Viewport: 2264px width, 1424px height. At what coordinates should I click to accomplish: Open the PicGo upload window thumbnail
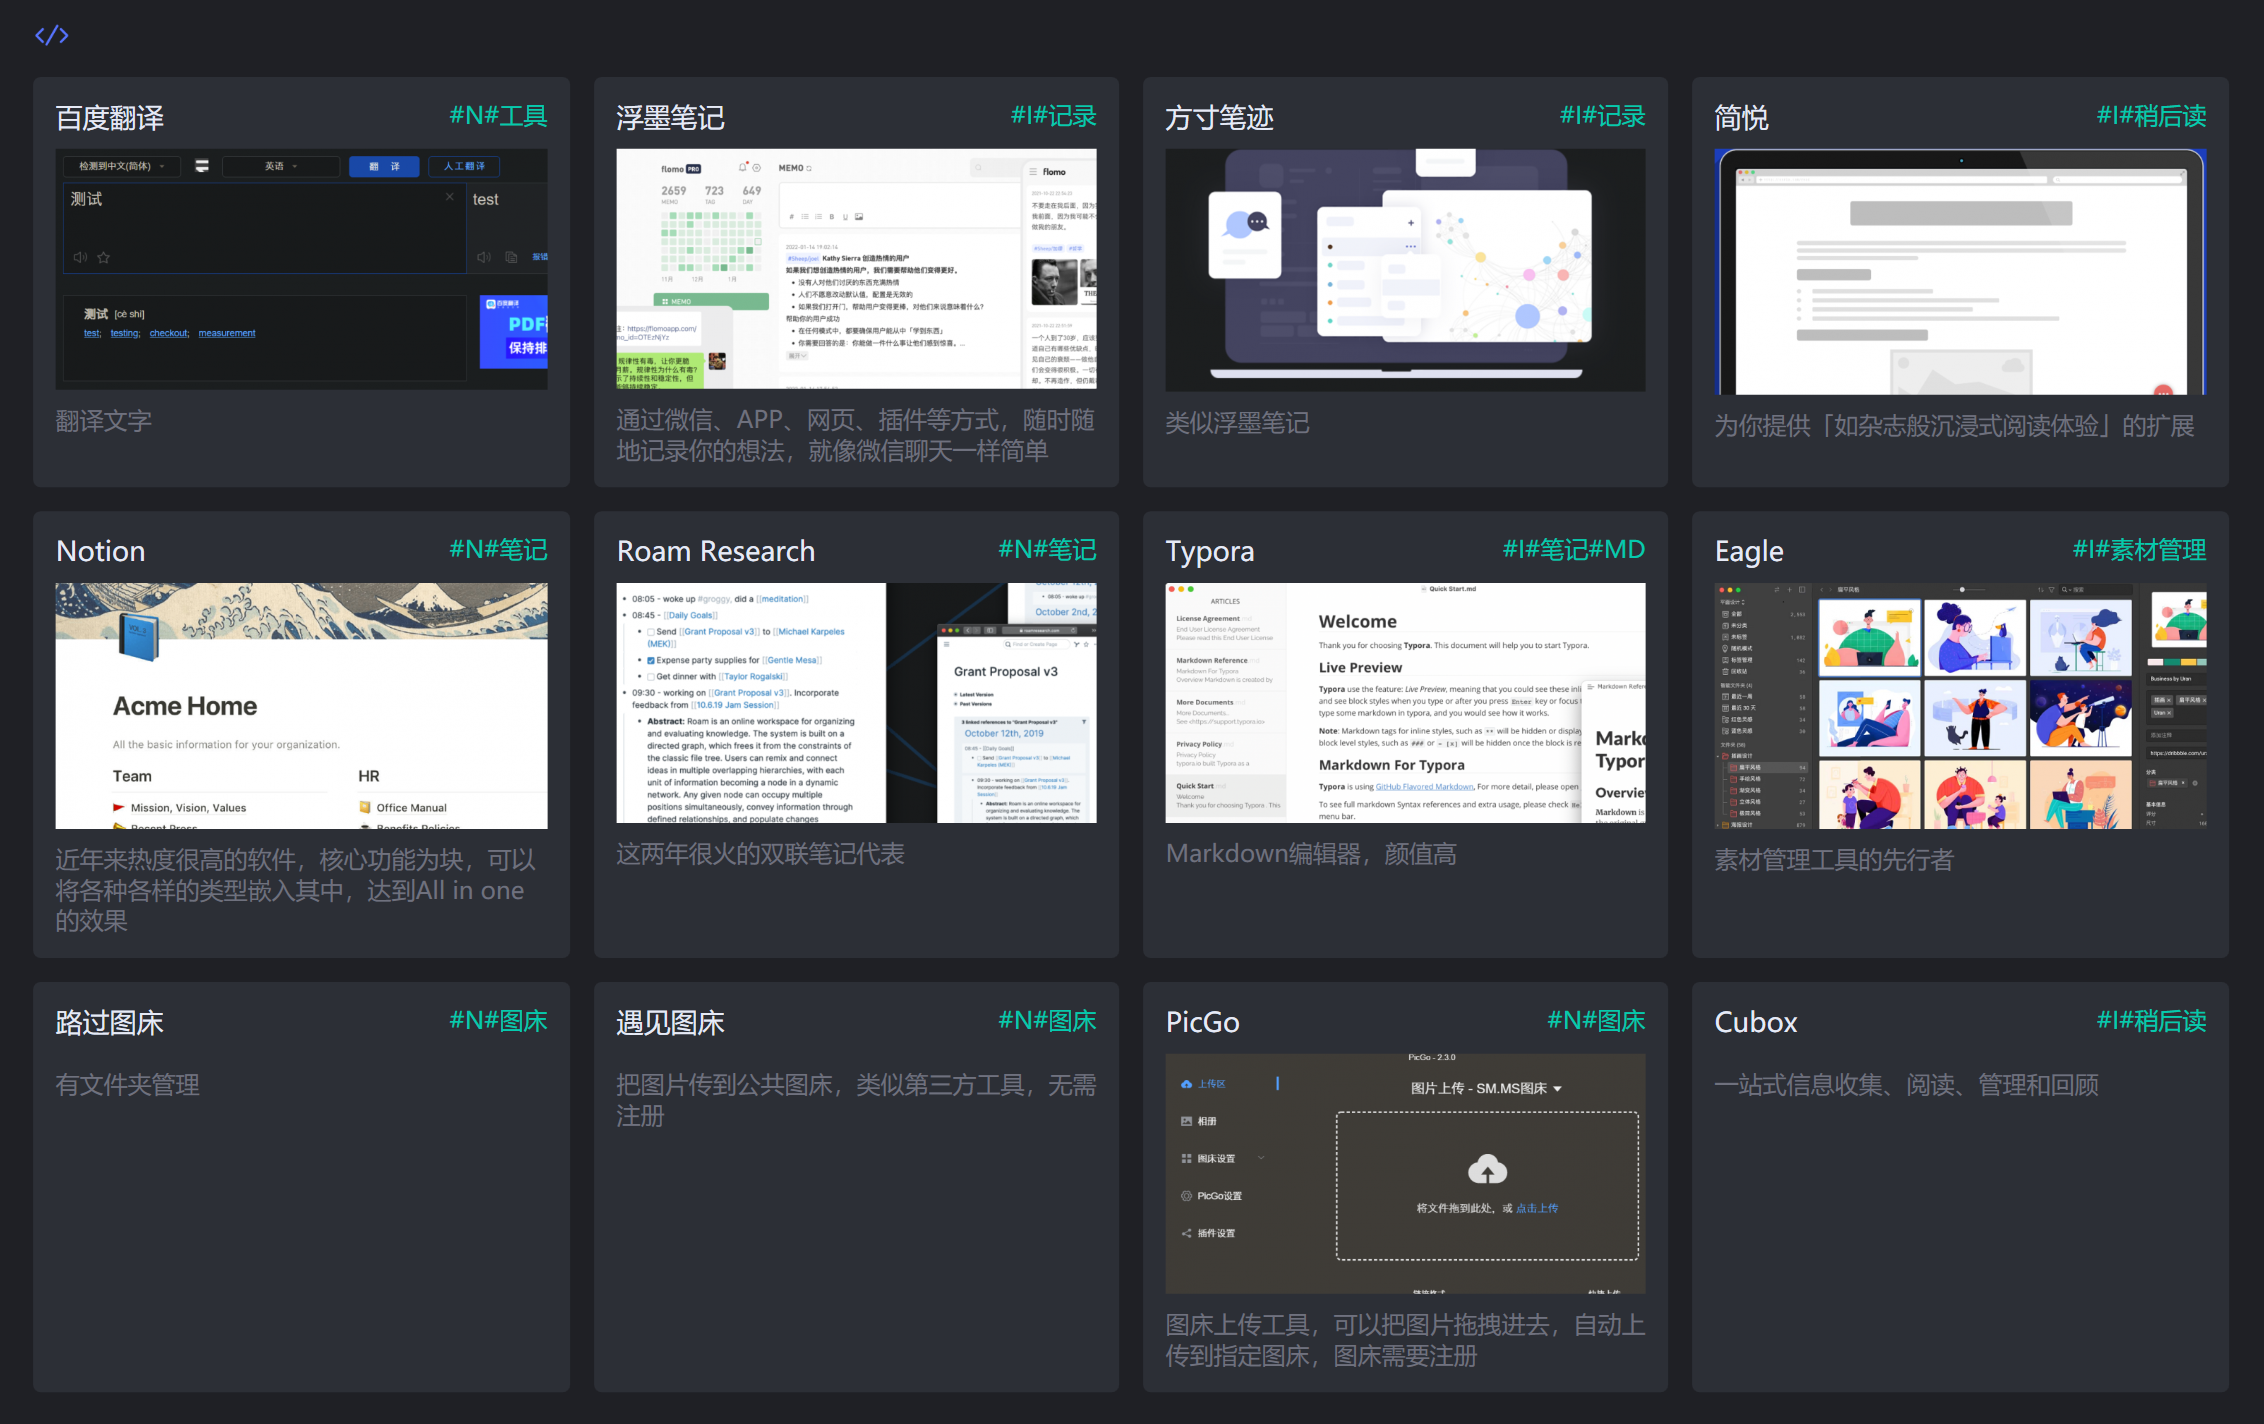click(x=1405, y=1173)
